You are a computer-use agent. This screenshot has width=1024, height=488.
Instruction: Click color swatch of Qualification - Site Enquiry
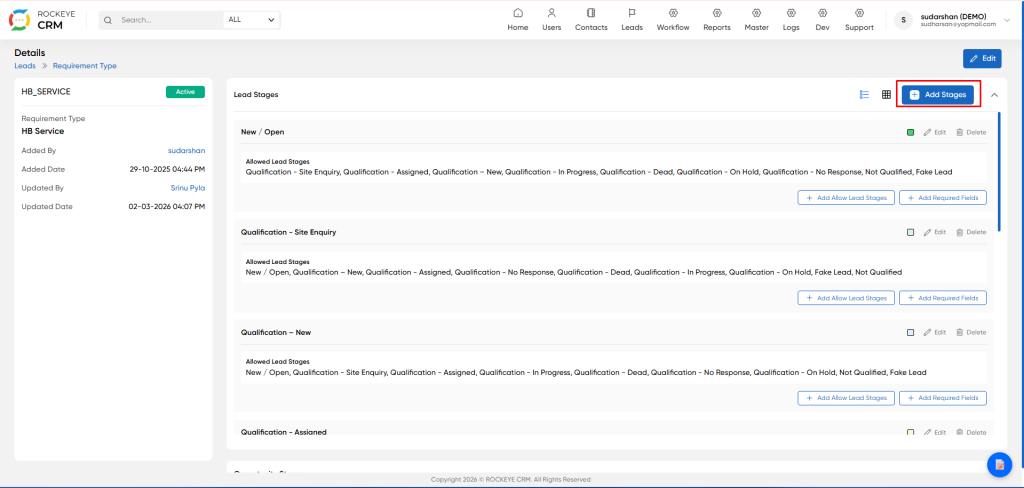[910, 232]
